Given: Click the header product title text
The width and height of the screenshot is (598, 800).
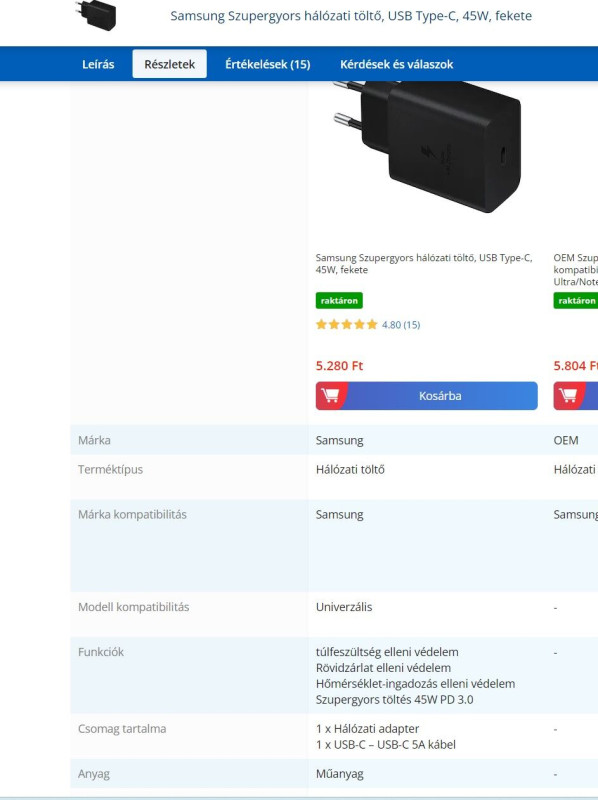Looking at the screenshot, I should (351, 16).
